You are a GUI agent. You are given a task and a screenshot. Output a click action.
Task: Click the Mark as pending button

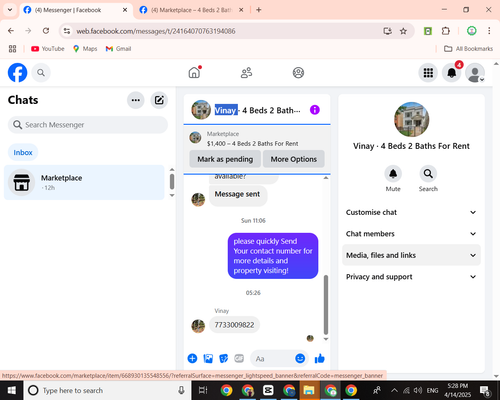point(225,159)
